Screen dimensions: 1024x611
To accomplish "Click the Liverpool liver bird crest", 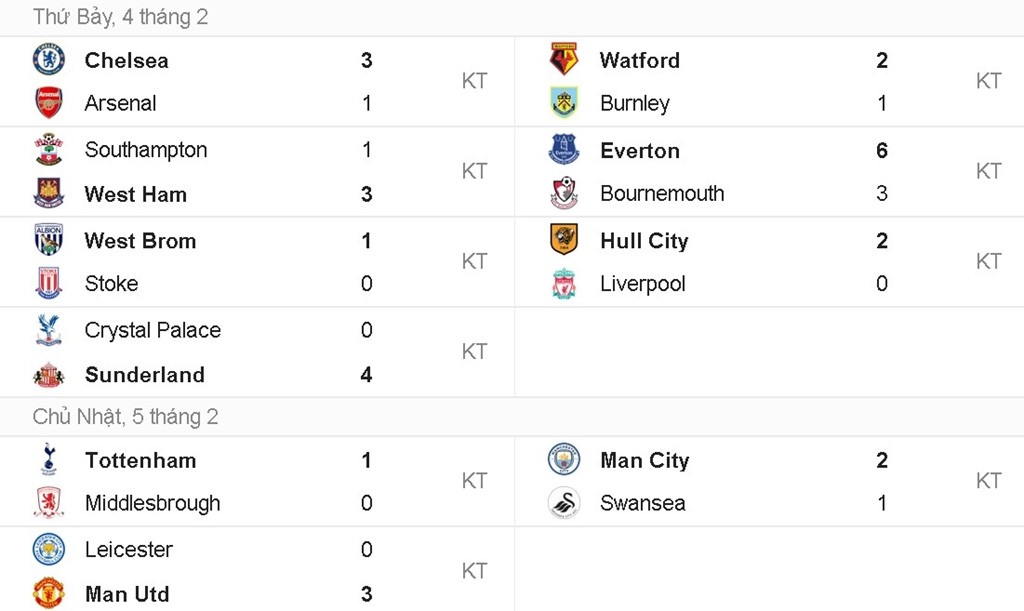I will [563, 283].
